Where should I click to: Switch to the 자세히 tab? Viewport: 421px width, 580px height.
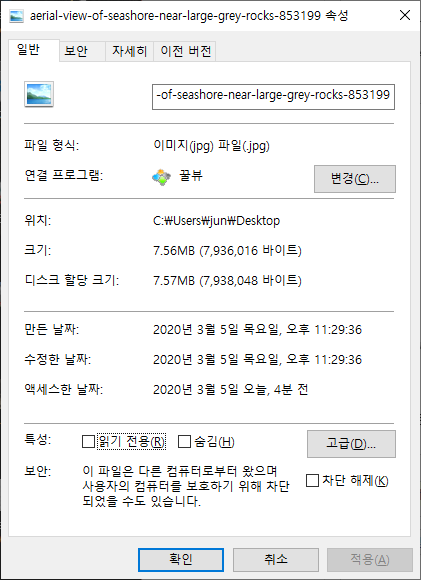pyautogui.click(x=129, y=51)
